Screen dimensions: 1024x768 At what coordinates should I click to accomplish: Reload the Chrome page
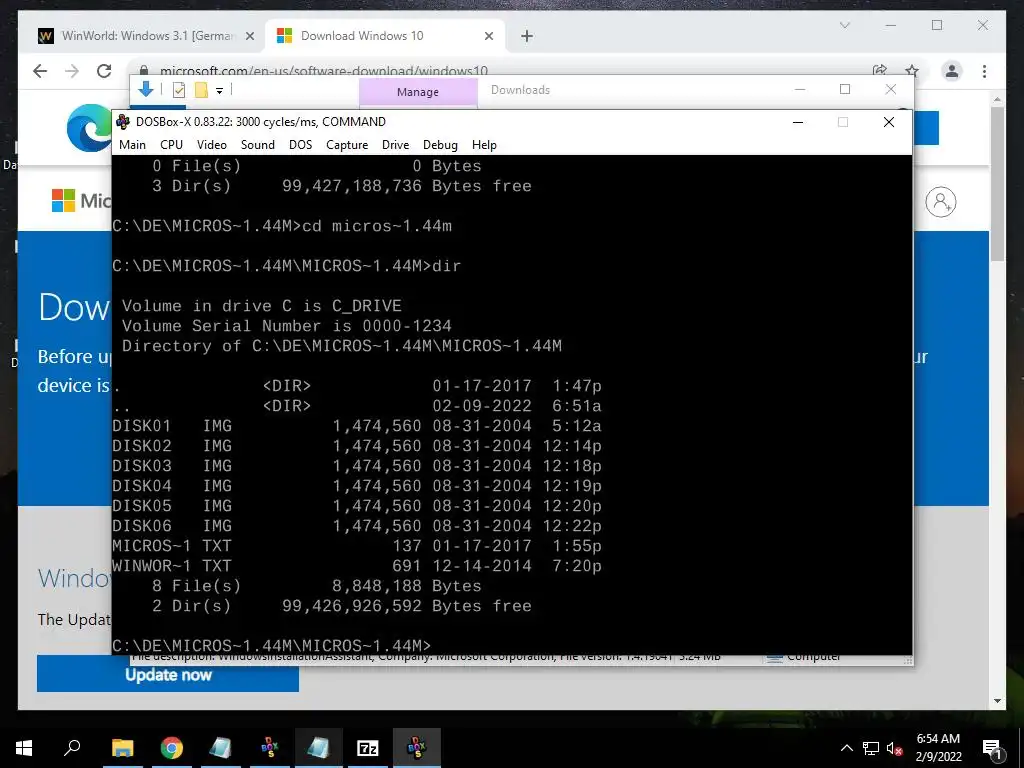point(104,71)
